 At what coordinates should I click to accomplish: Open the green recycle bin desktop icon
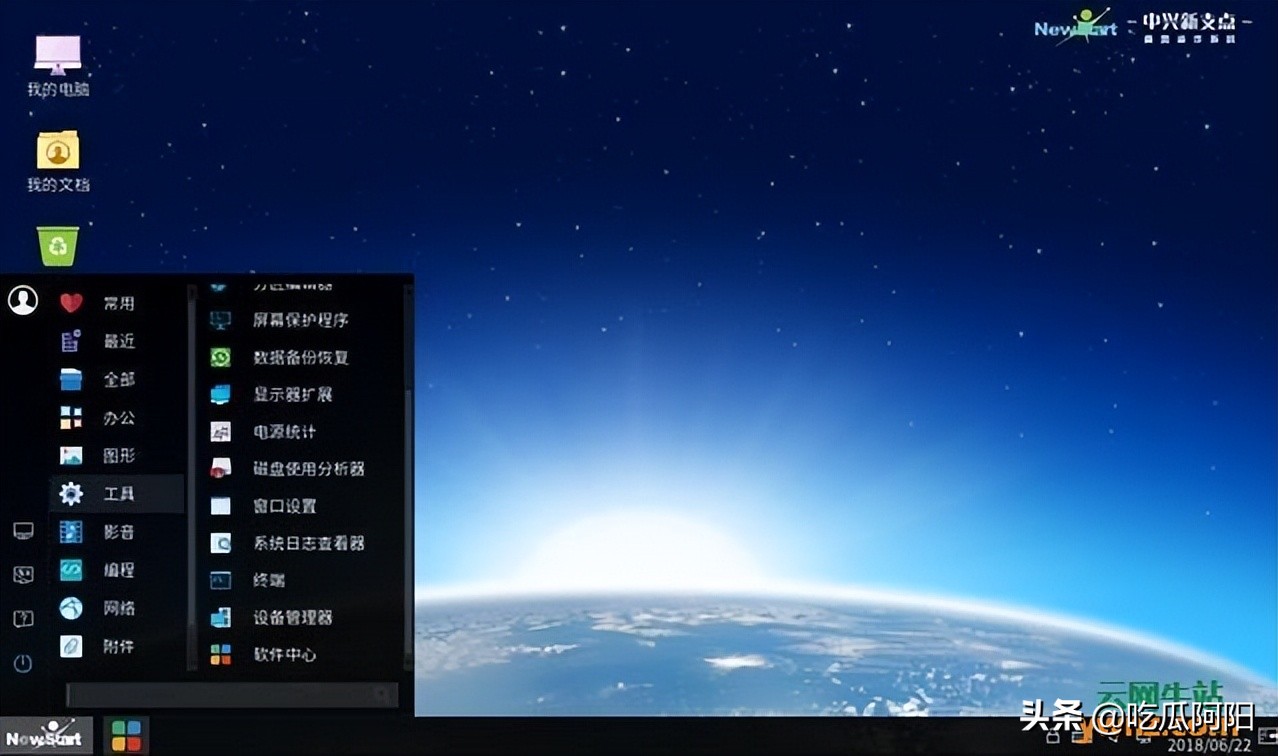pyautogui.click(x=58, y=245)
